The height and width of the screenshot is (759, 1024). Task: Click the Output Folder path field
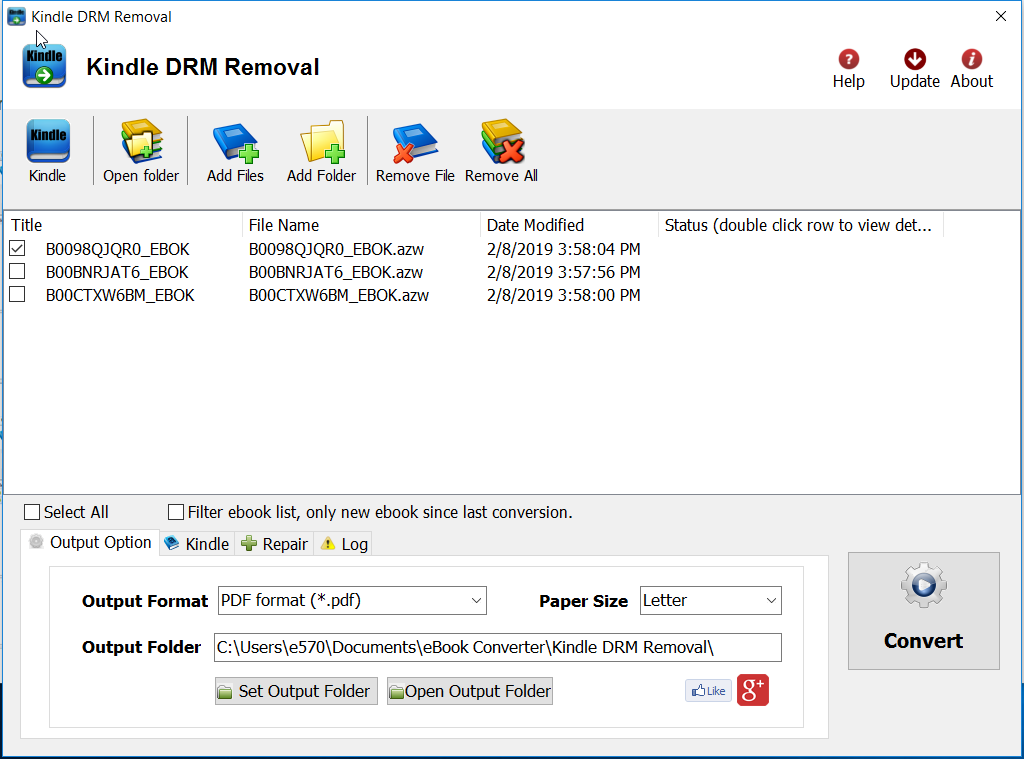498,647
